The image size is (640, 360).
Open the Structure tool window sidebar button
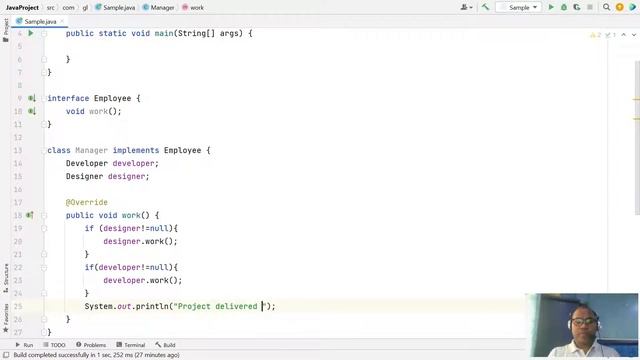[6, 278]
